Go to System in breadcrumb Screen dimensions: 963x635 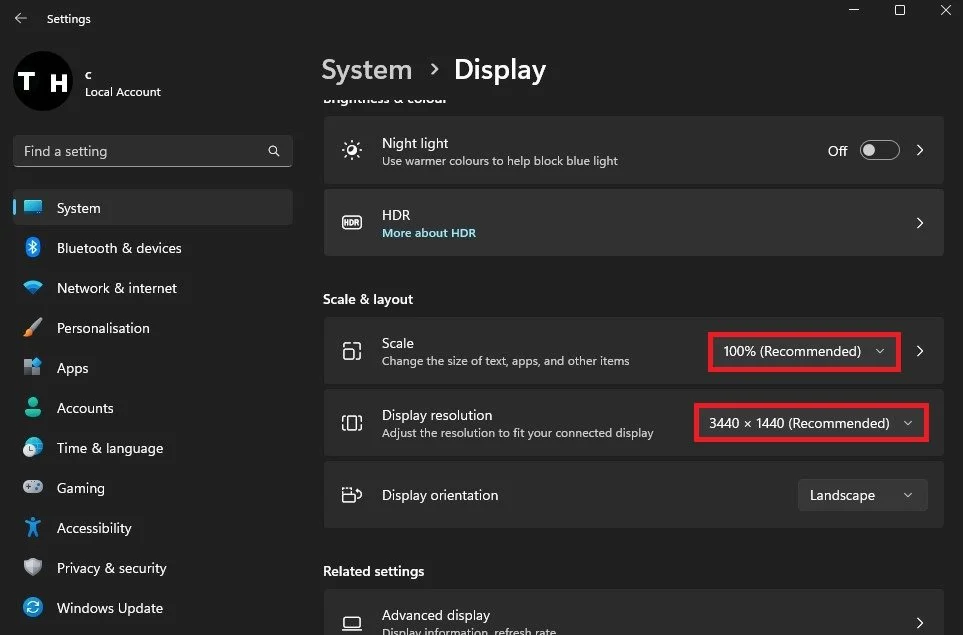pyautogui.click(x=367, y=69)
